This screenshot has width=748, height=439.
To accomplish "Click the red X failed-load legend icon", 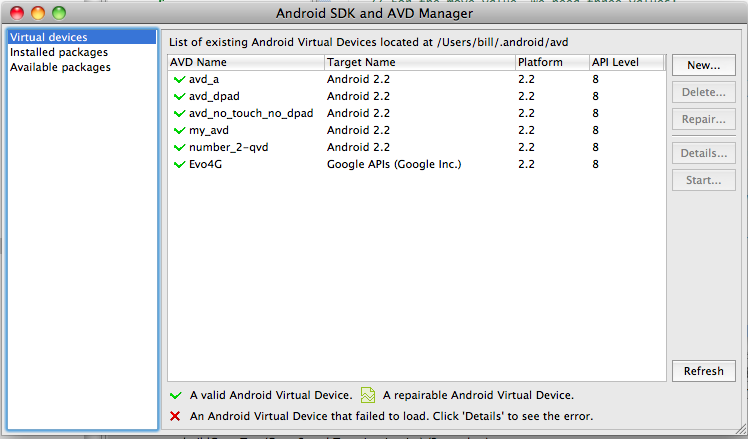I will click(176, 416).
